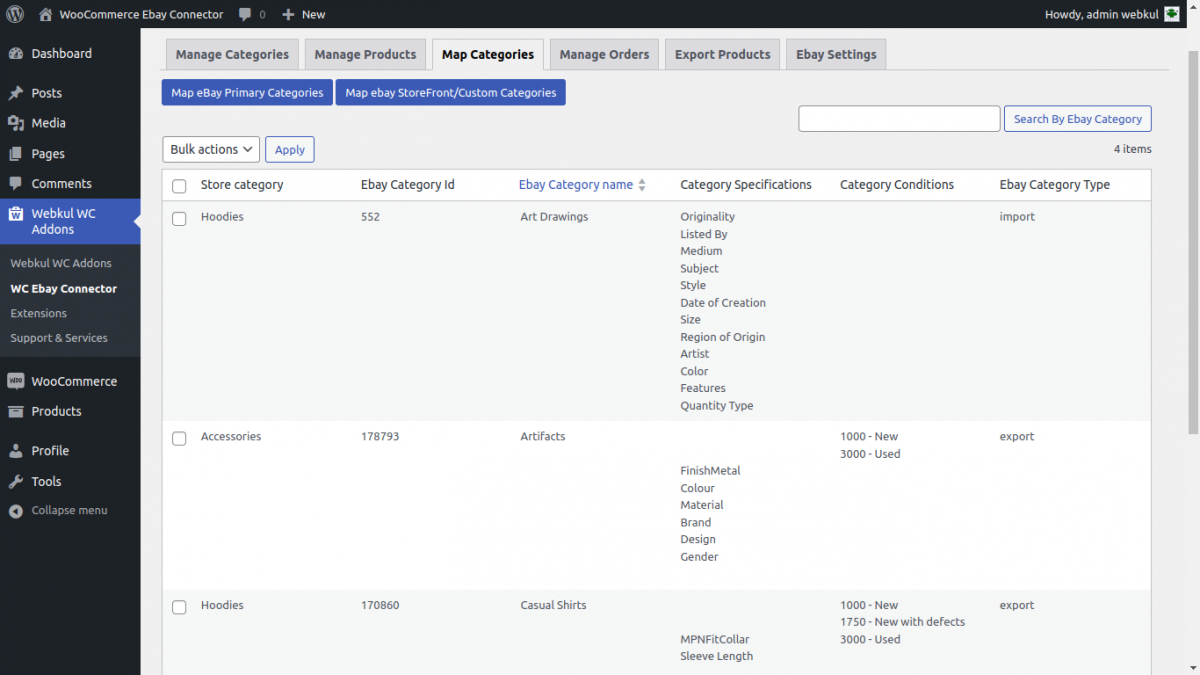Check the Accessories row checkbox
Viewport: 1200px width, 675px height.
click(x=179, y=439)
